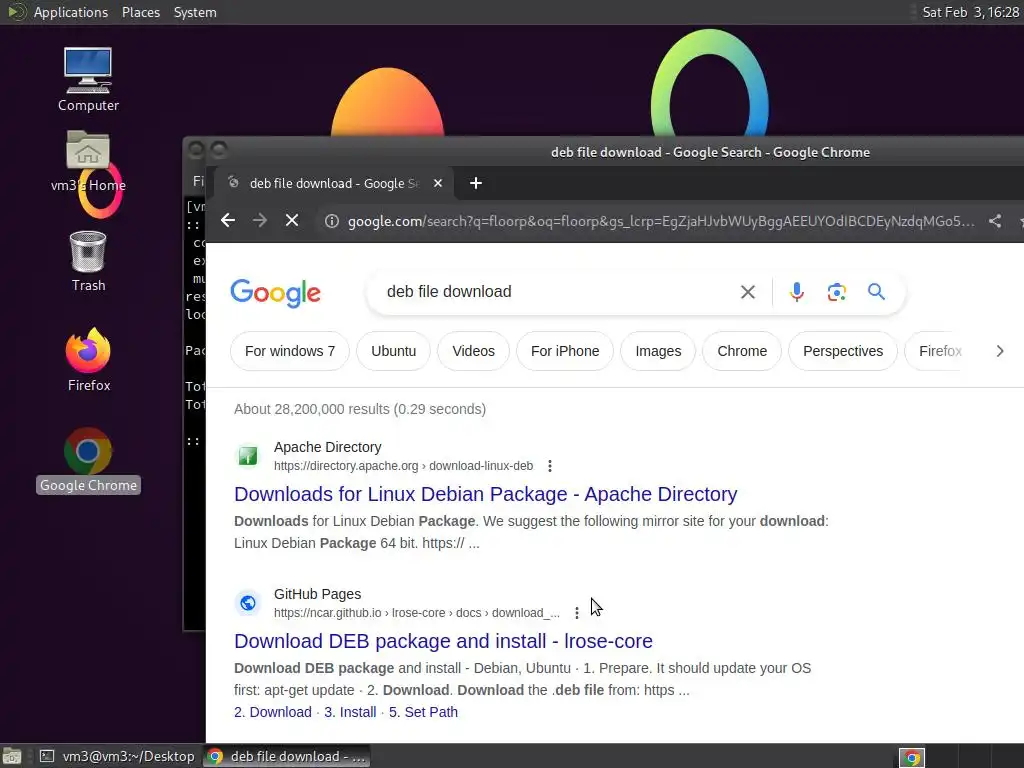
Task: Share this page icon in address bar
Action: click(995, 221)
